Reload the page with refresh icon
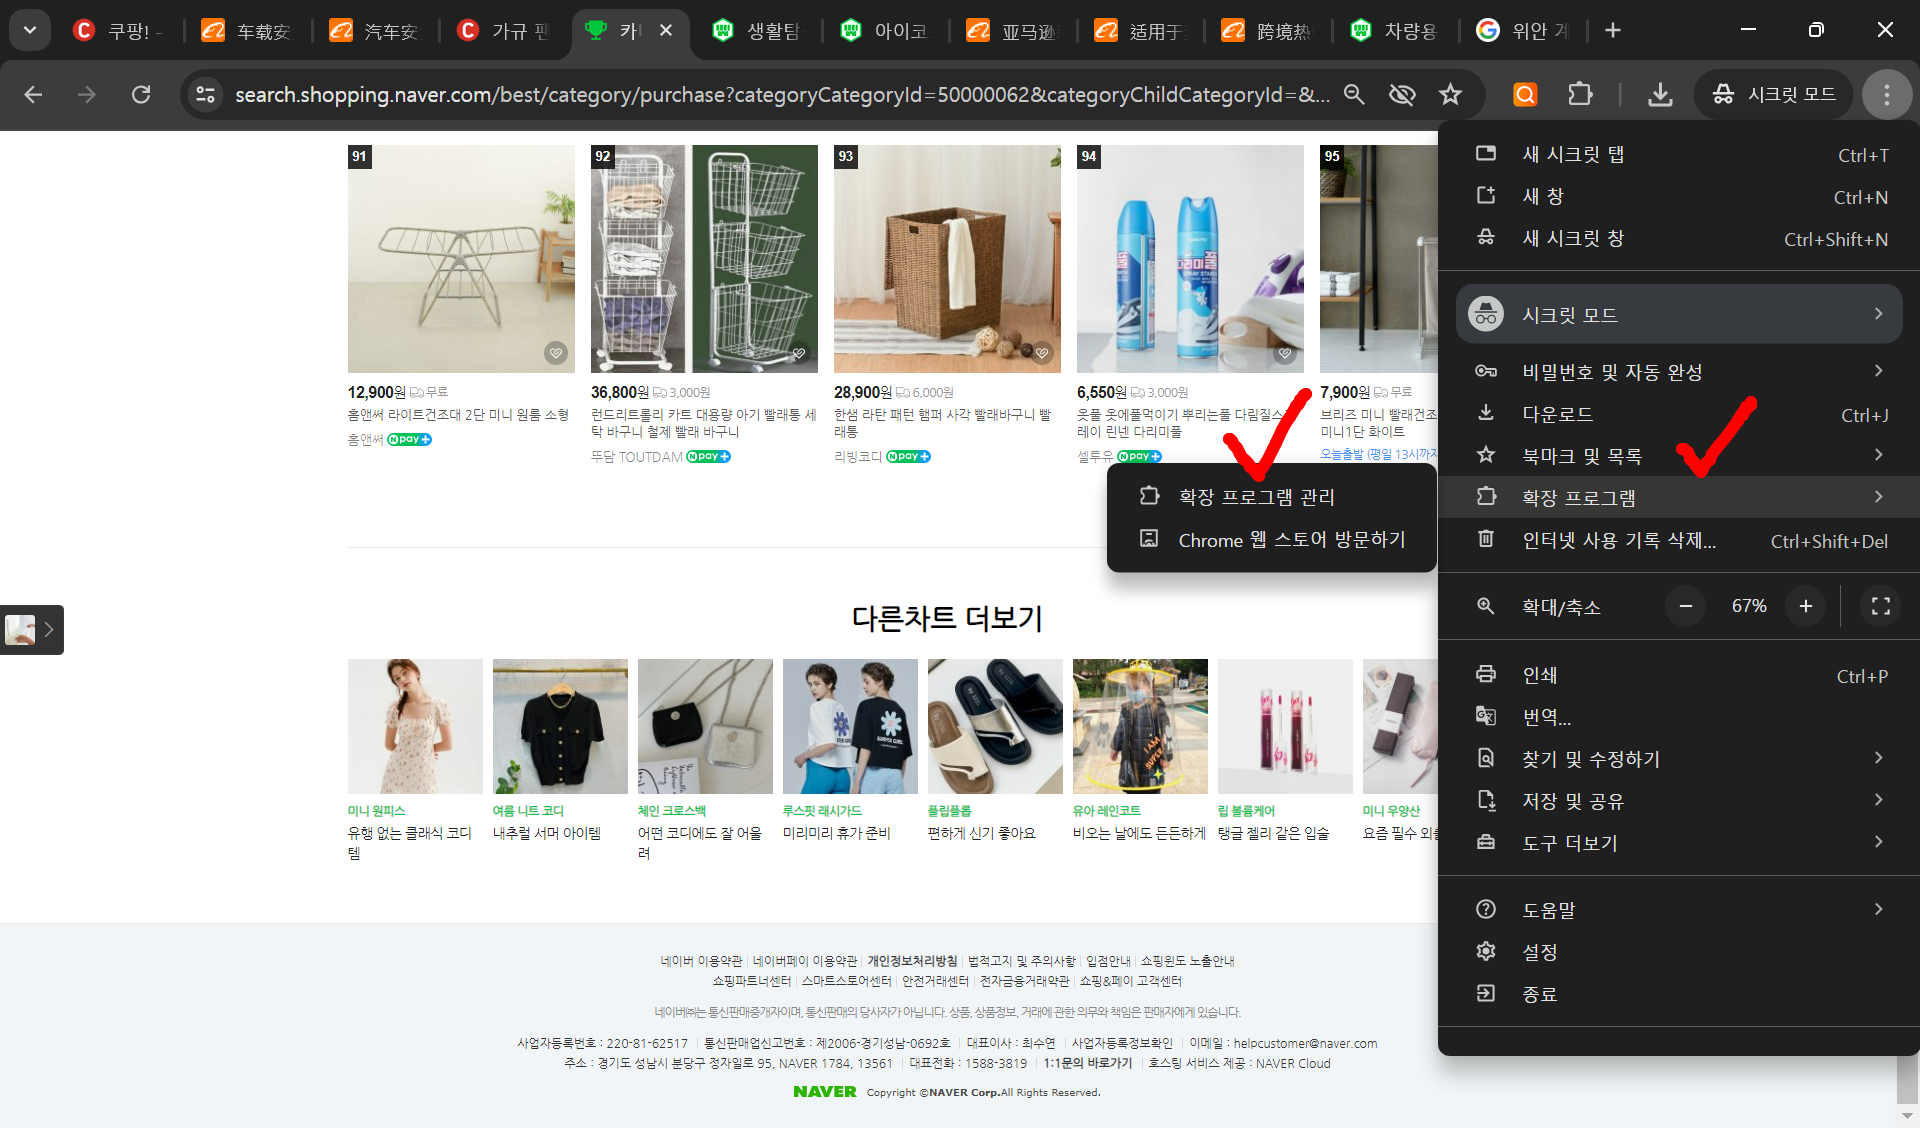Image resolution: width=1920 pixels, height=1128 pixels. pos(141,95)
